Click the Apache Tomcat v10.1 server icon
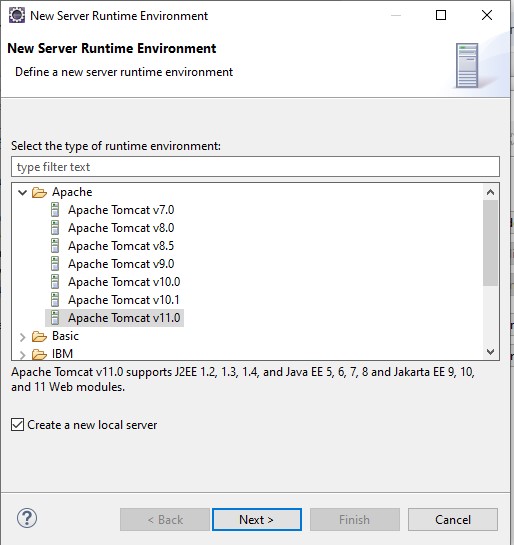 [x=55, y=300]
